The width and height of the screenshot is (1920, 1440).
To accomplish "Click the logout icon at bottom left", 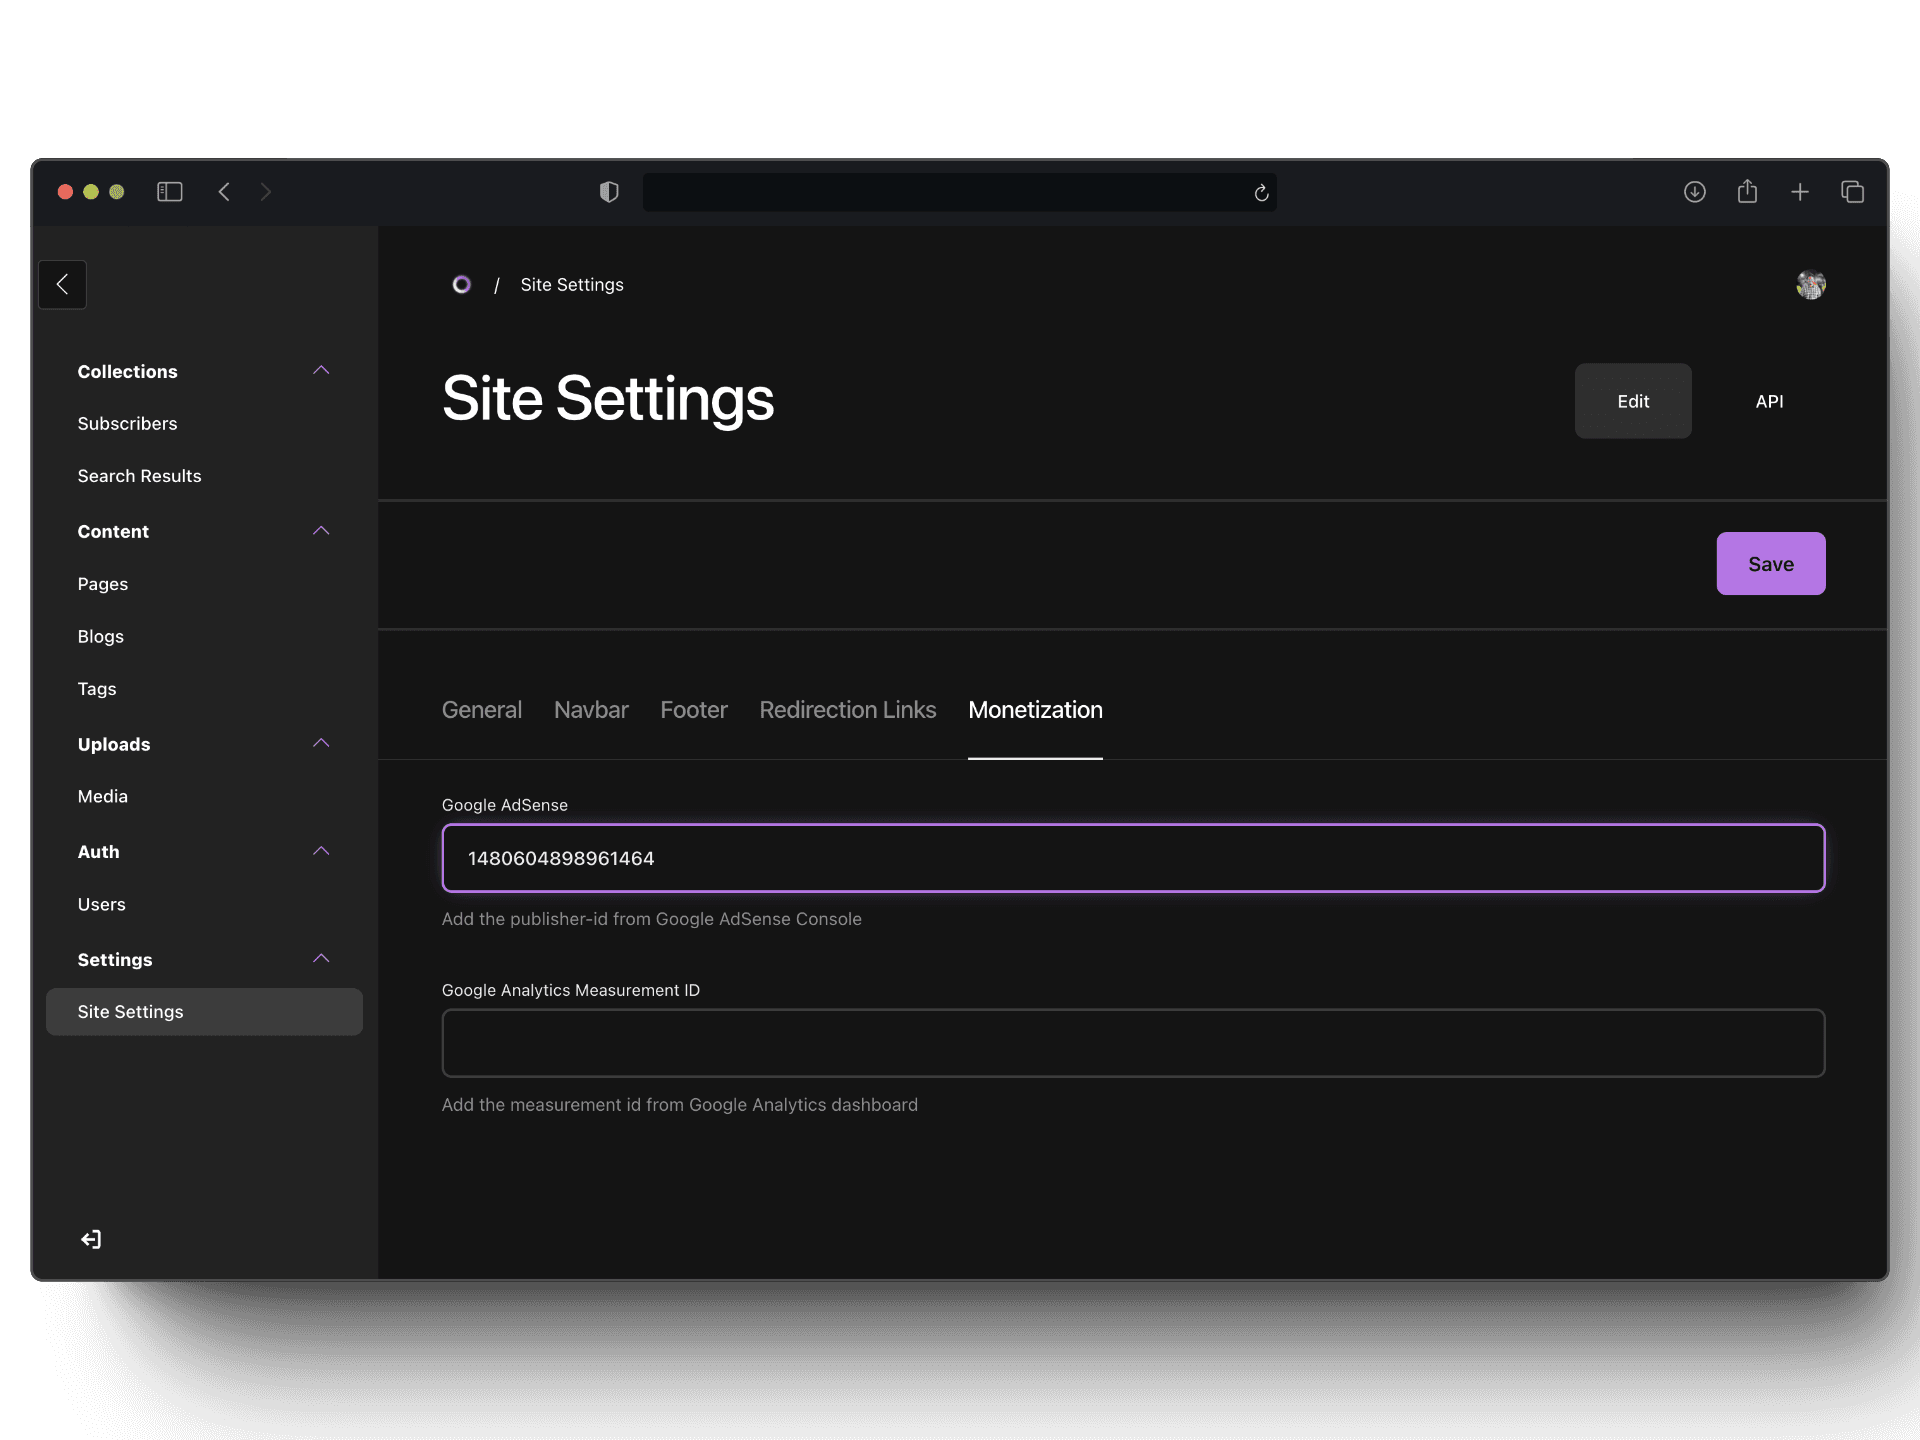I will 91,1239.
